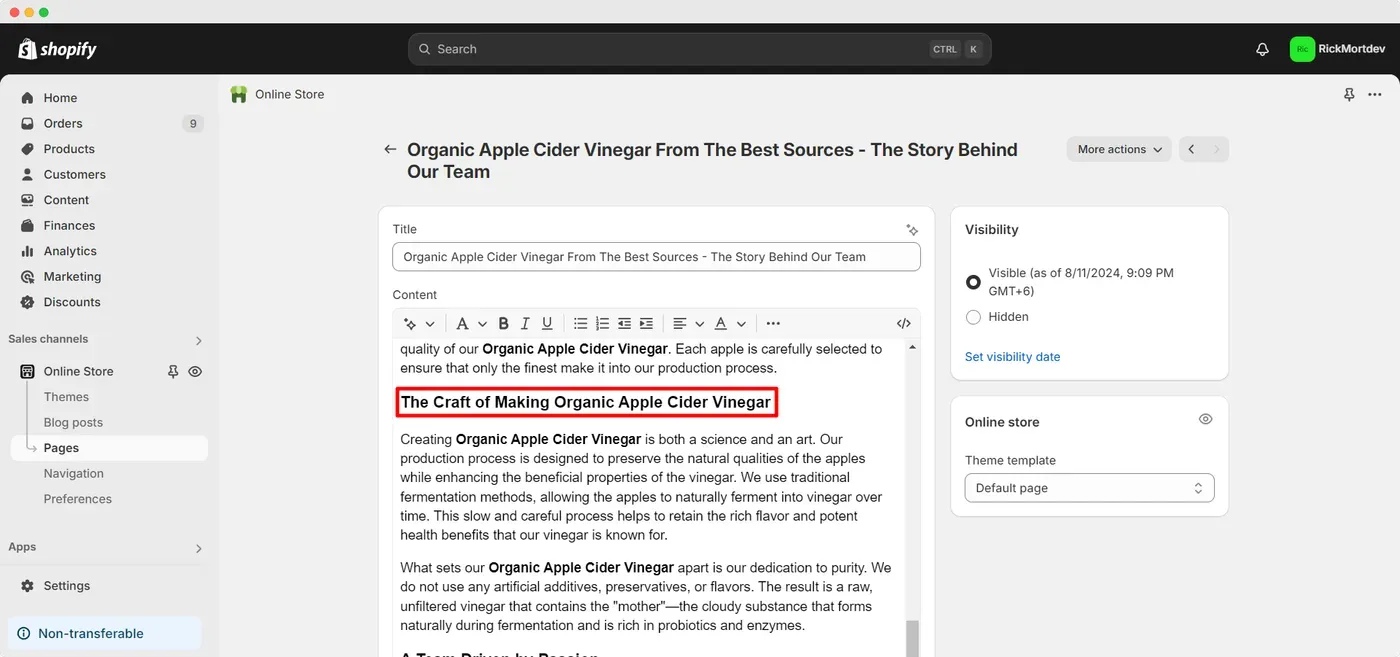Open the notifications bell

pyautogui.click(x=1262, y=49)
